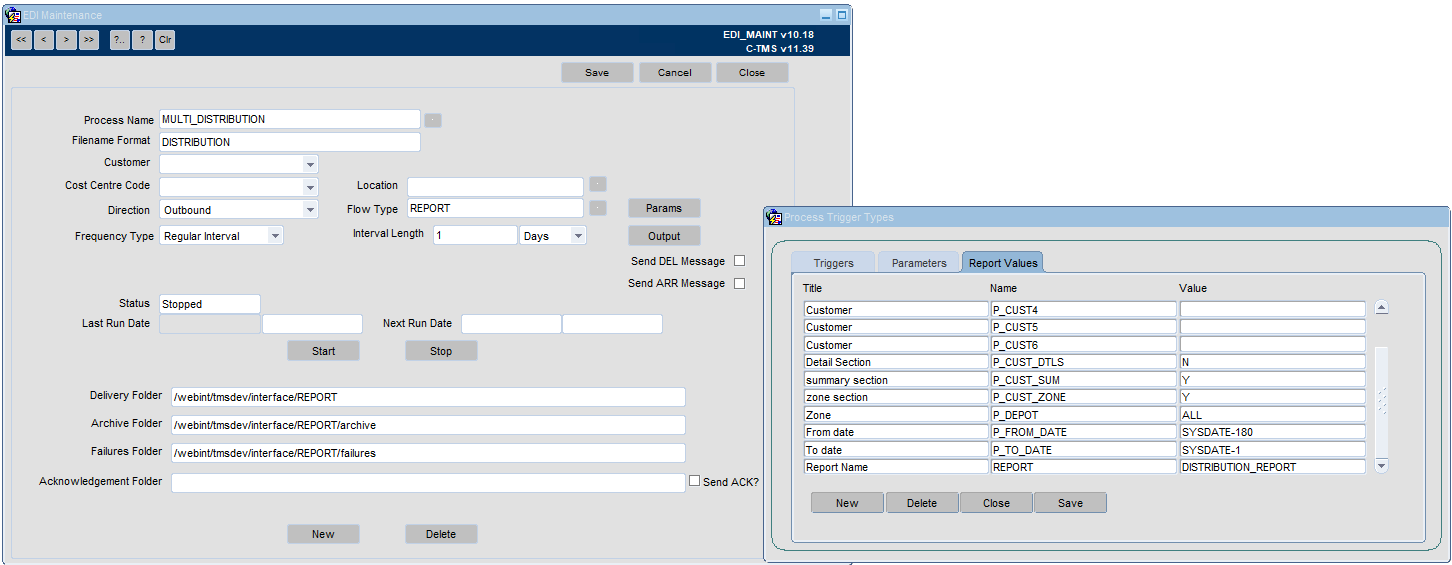Enable the Send ACK? checkbox
The height and width of the screenshot is (565, 1452).
pos(695,481)
